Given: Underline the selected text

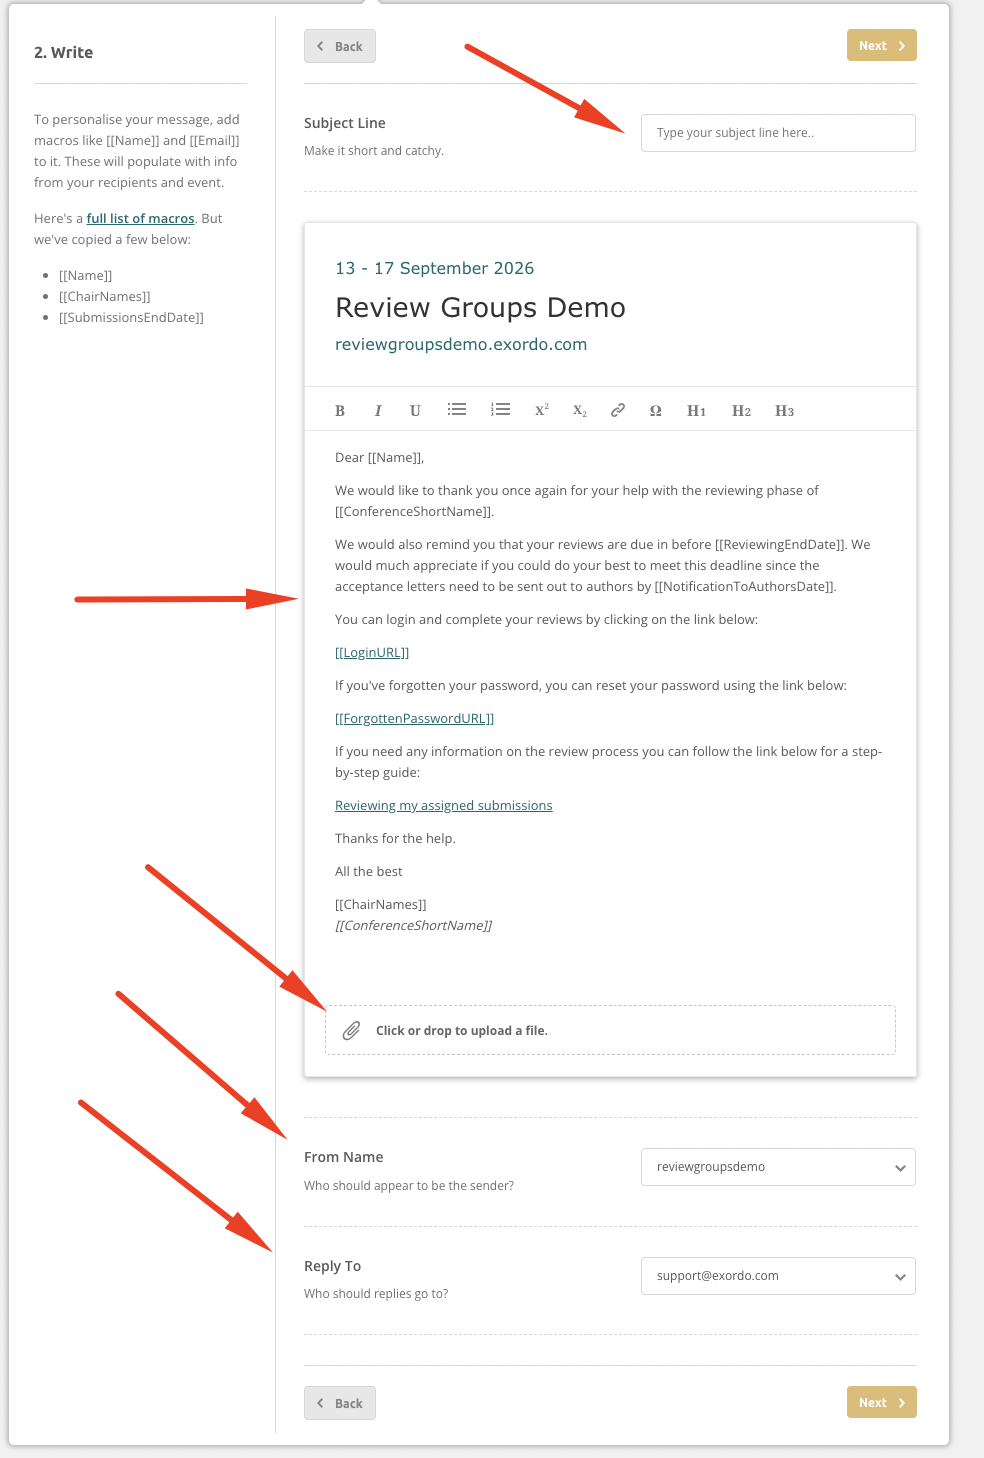Looking at the screenshot, I should point(415,411).
